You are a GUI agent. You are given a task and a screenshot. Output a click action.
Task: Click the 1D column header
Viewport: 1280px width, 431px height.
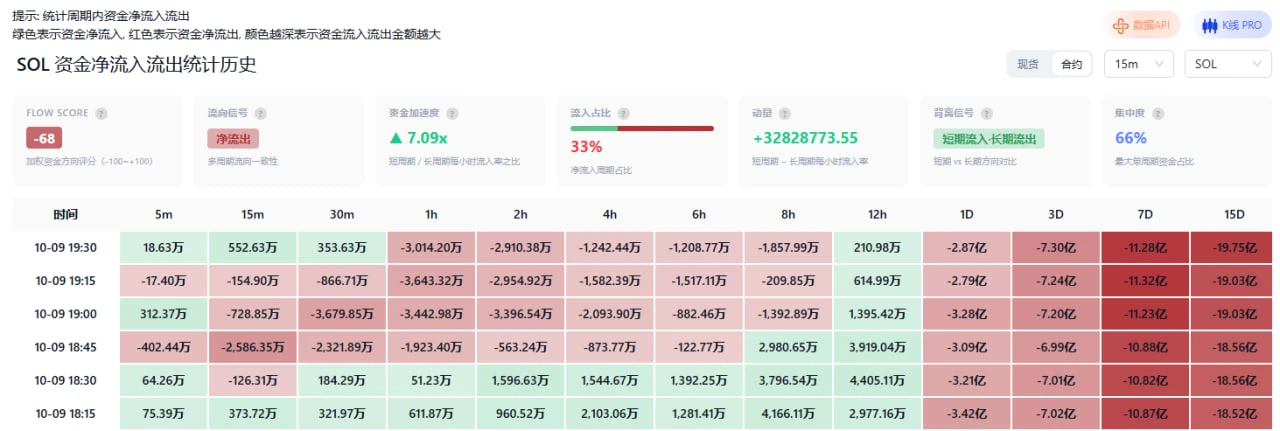point(966,214)
